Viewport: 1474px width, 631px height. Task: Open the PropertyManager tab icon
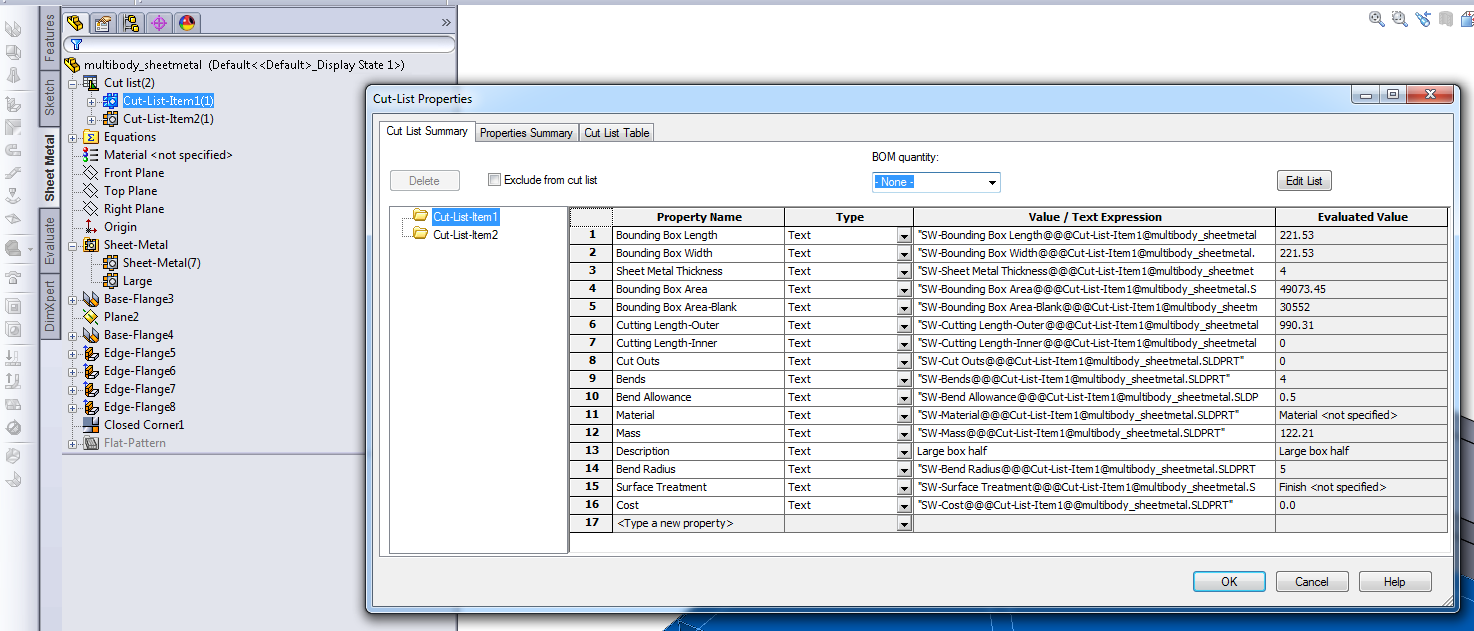coord(102,22)
